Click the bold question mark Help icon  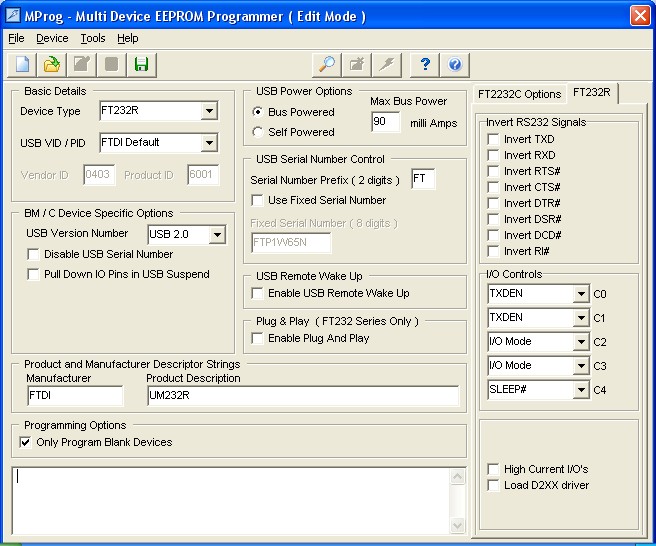click(x=425, y=65)
